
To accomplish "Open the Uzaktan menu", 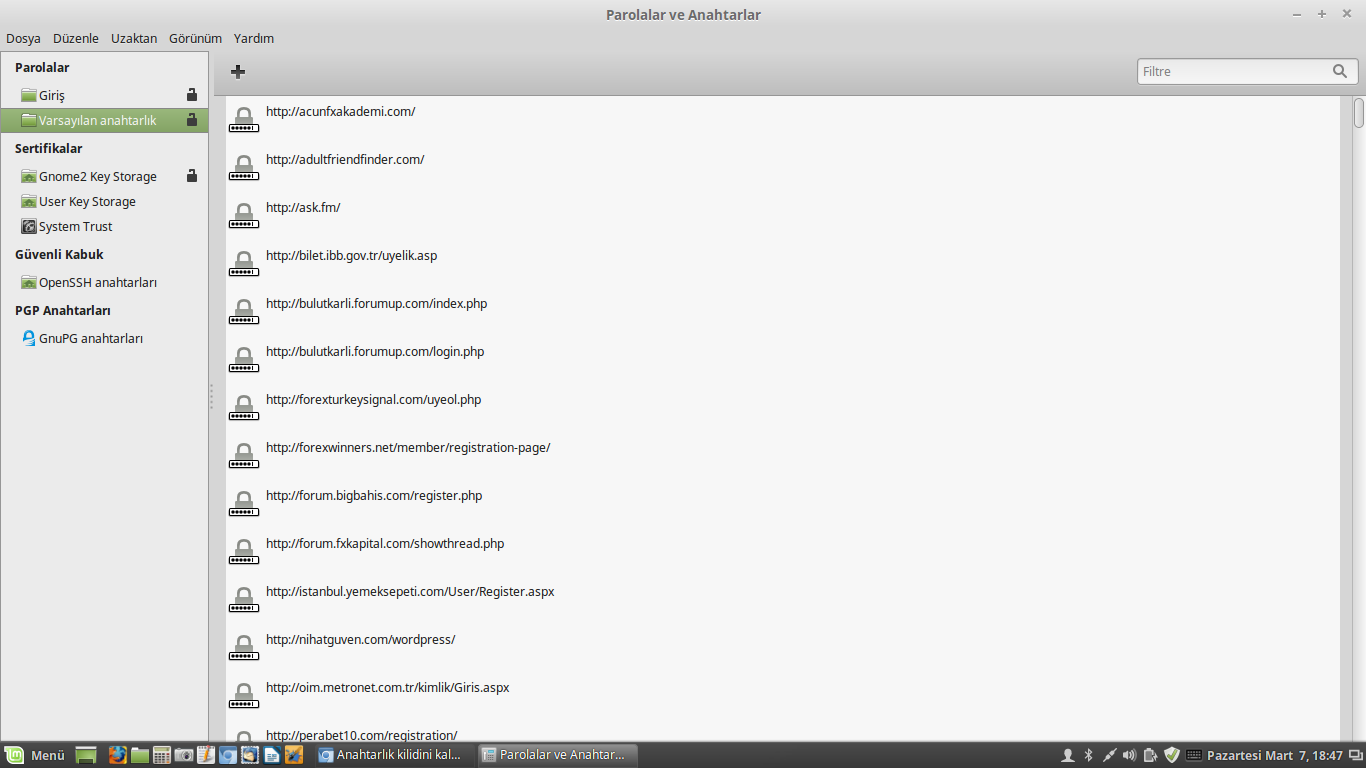I will tap(134, 38).
